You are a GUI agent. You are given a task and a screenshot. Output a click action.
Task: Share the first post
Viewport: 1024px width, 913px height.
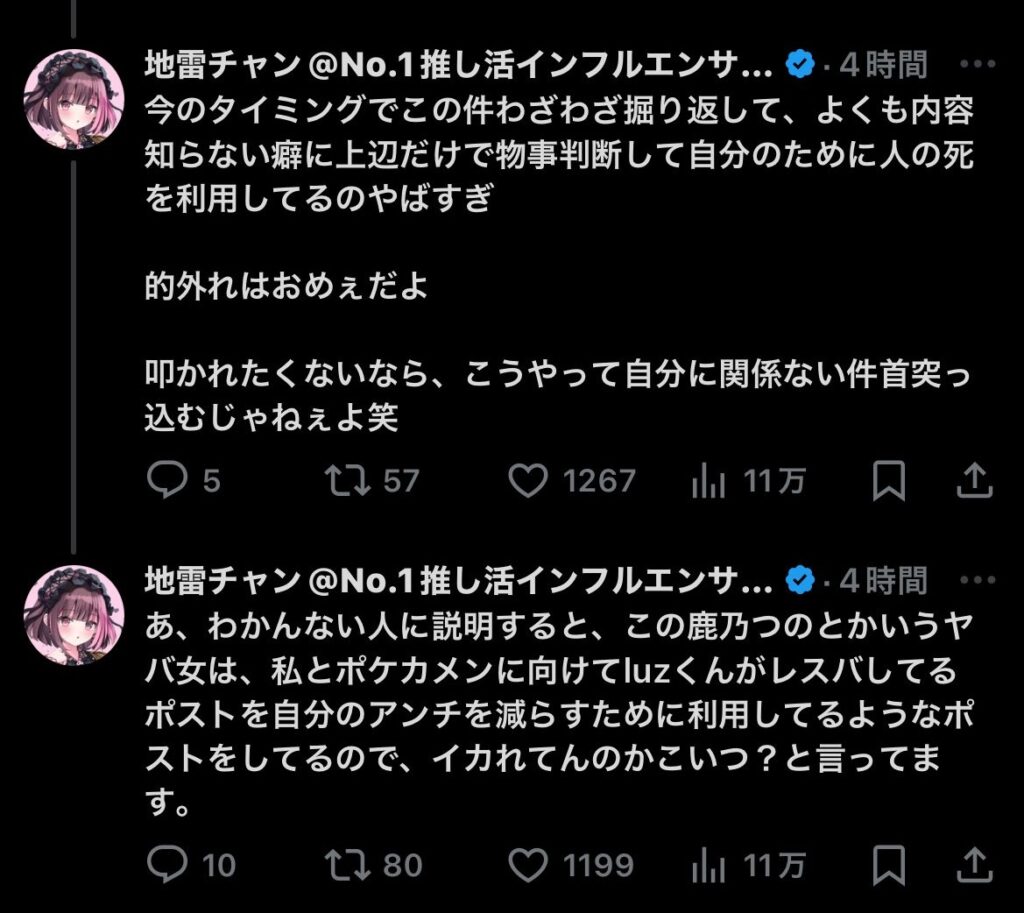(973, 482)
